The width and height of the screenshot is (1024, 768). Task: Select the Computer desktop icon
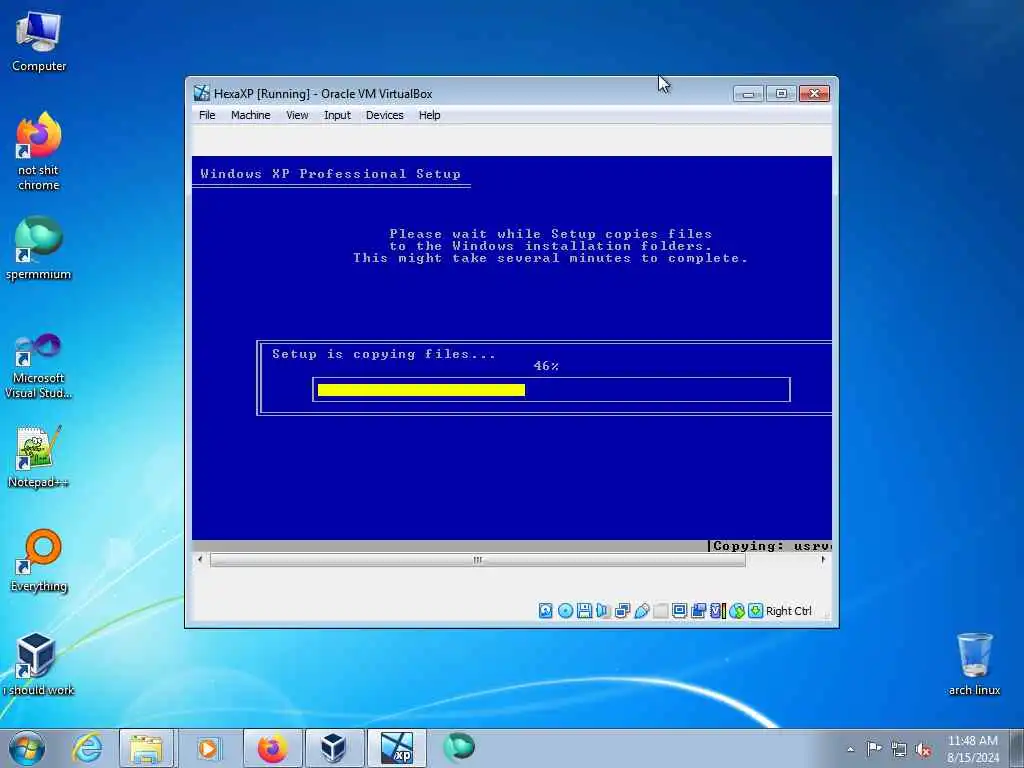pyautogui.click(x=39, y=42)
